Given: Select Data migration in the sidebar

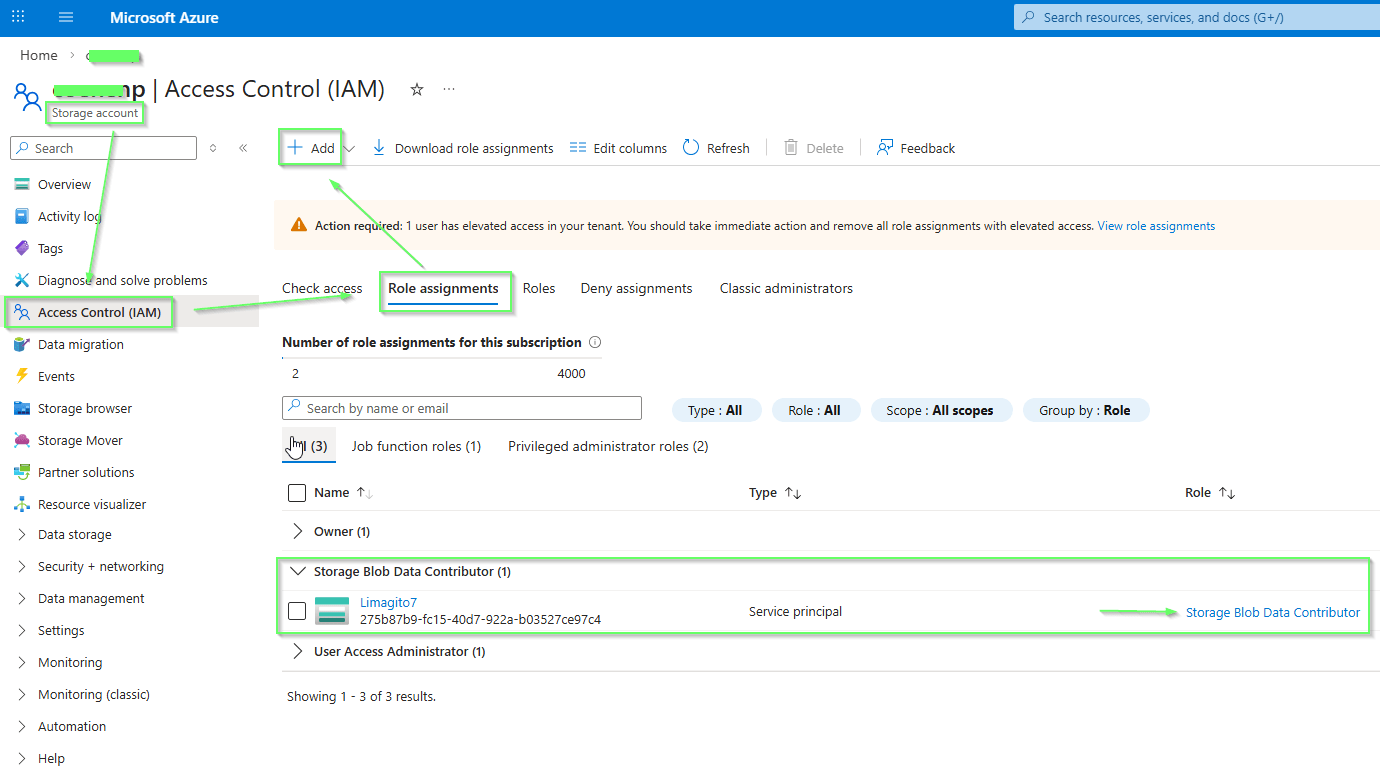Looking at the screenshot, I should coord(82,344).
